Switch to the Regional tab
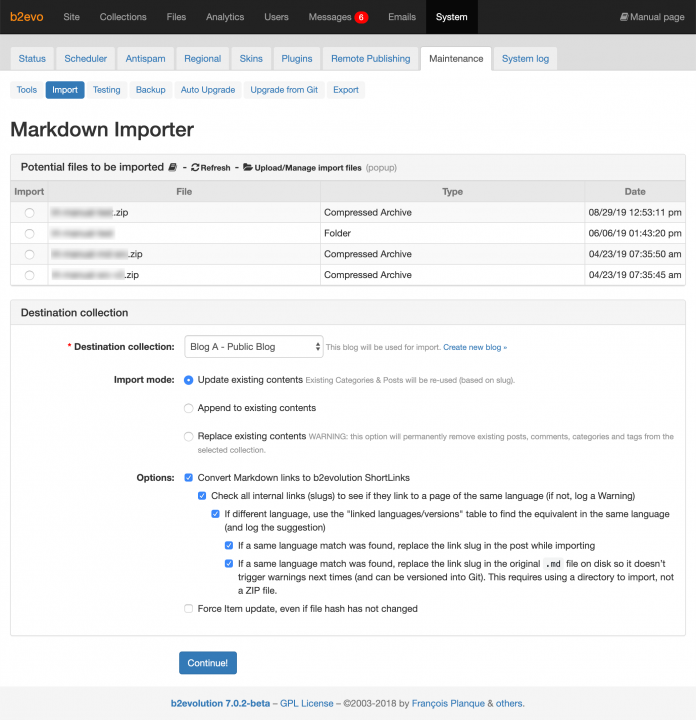This screenshot has height=720, width=696. (x=202, y=59)
